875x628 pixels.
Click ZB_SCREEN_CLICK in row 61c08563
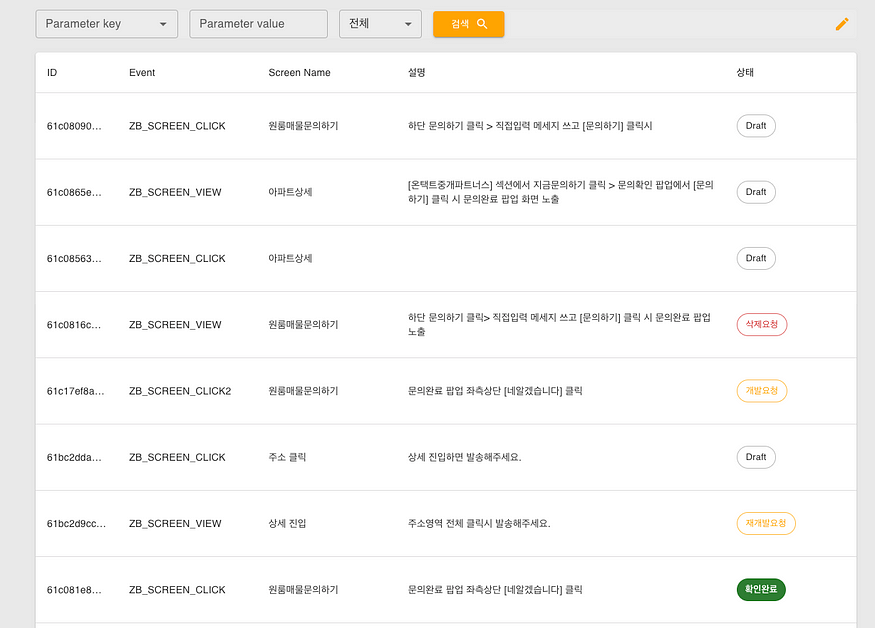pos(177,259)
